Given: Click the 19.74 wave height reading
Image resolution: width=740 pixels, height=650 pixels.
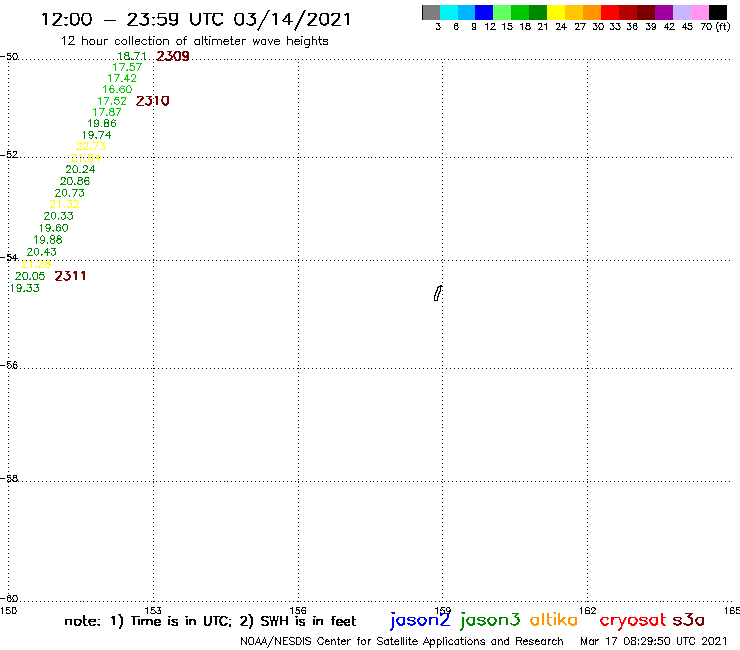Looking at the screenshot, I should tap(96, 135).
